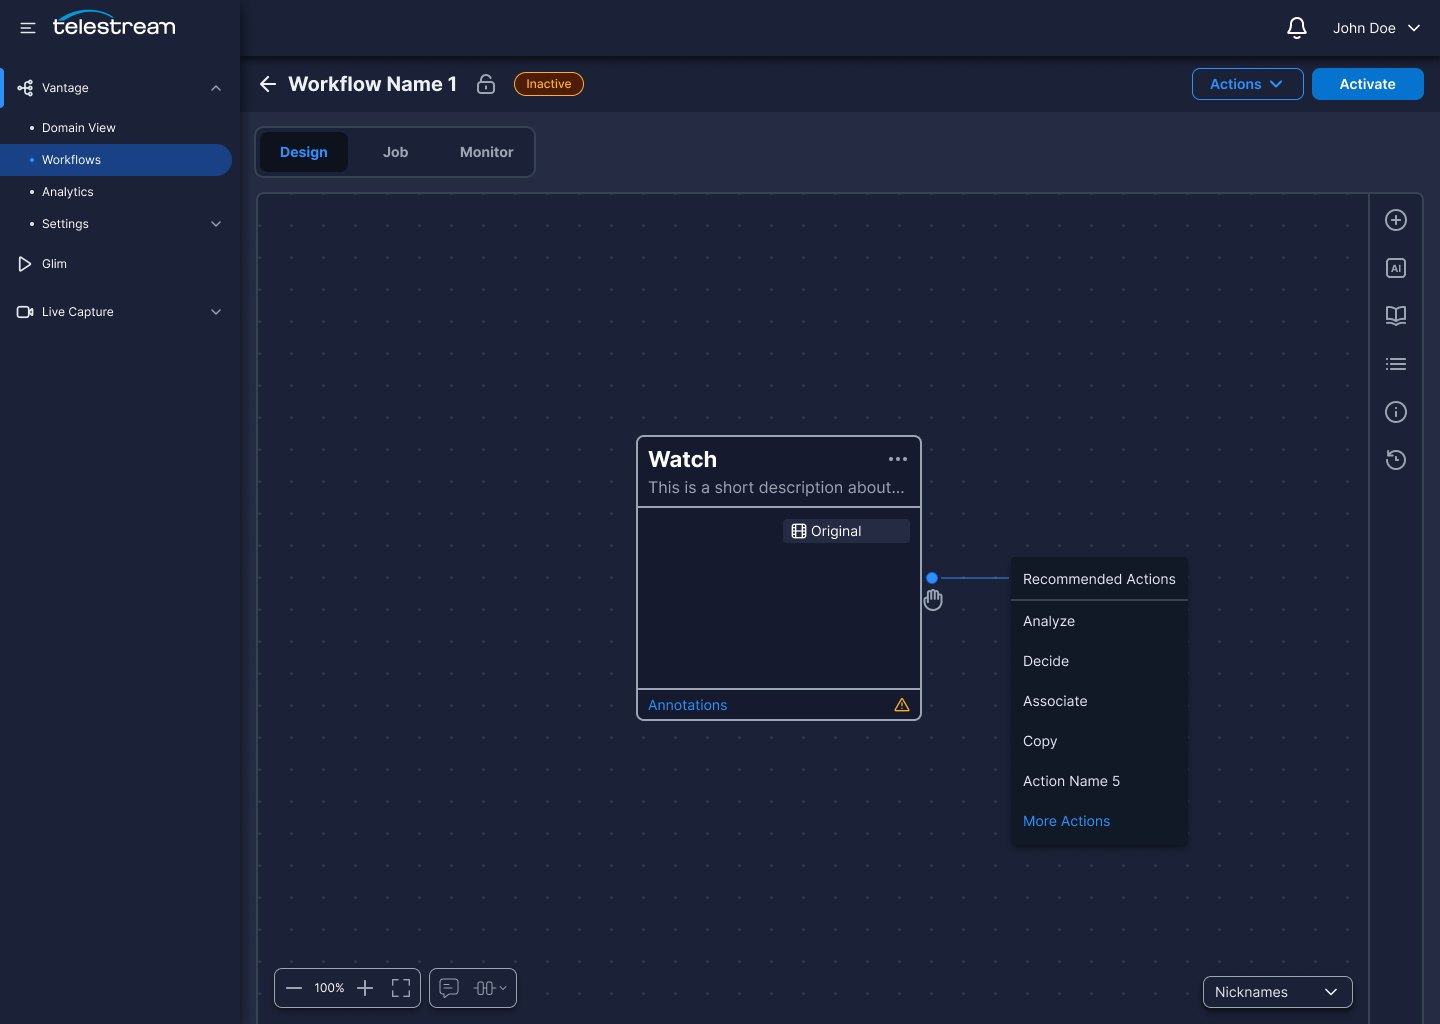The height and width of the screenshot is (1024, 1440).
Task: Open the history icon
Action: (x=1396, y=460)
